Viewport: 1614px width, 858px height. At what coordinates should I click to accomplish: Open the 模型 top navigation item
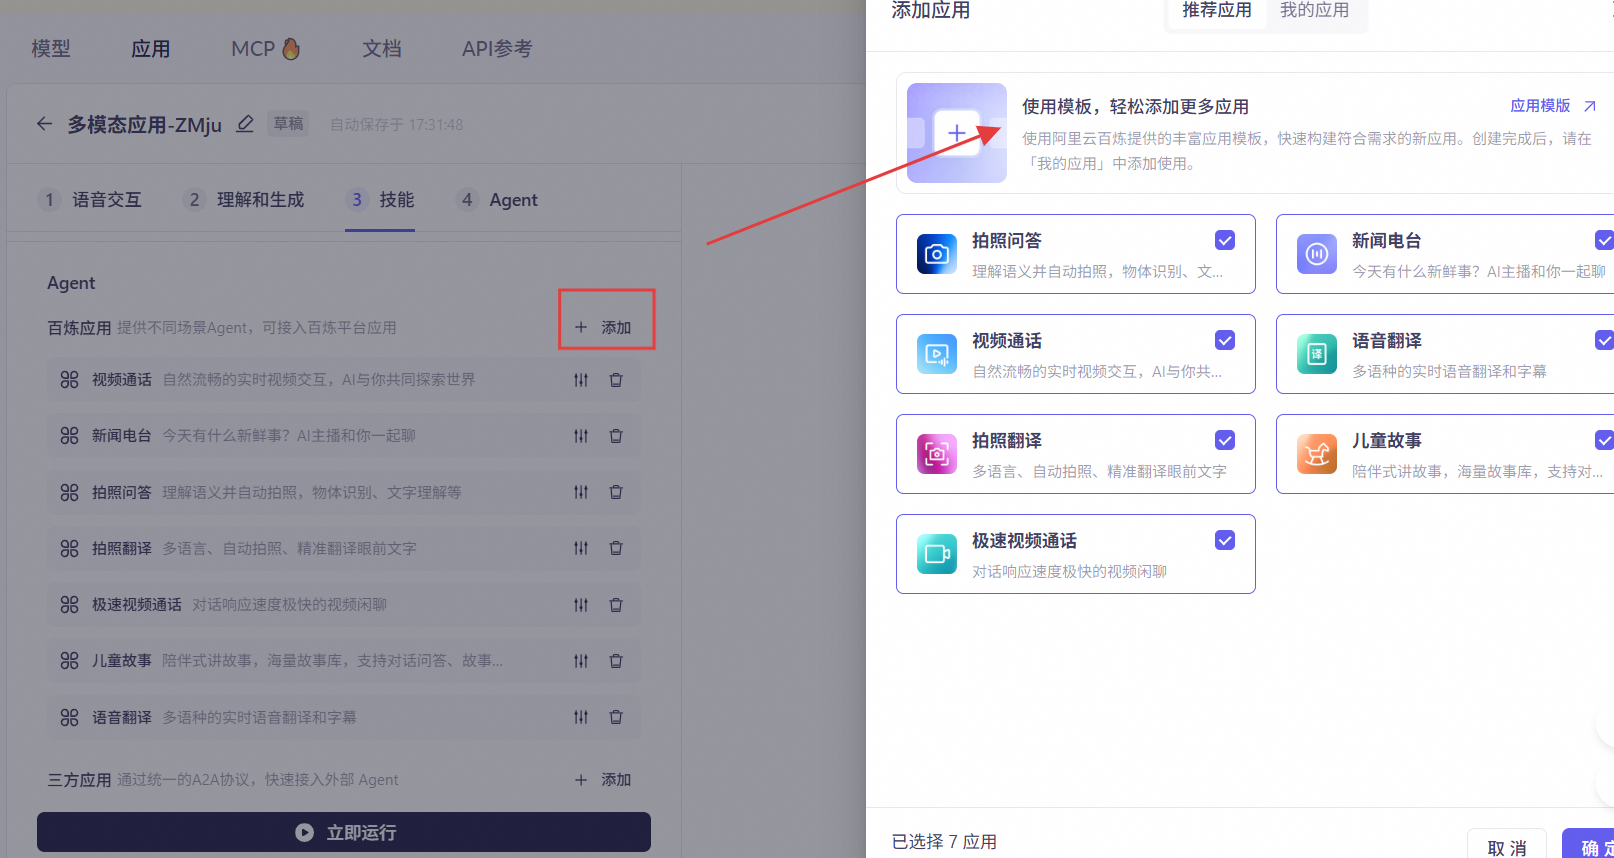pos(51,49)
